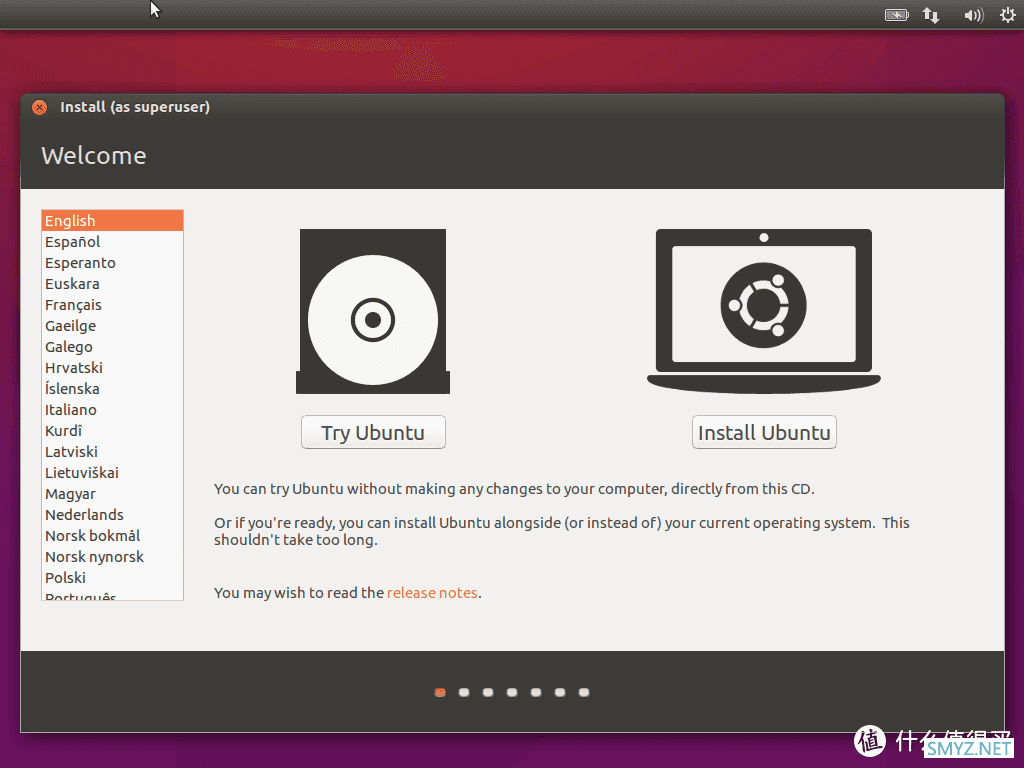This screenshot has height=768, width=1024.
Task: Click the CD disc illustration
Action: pos(373,311)
